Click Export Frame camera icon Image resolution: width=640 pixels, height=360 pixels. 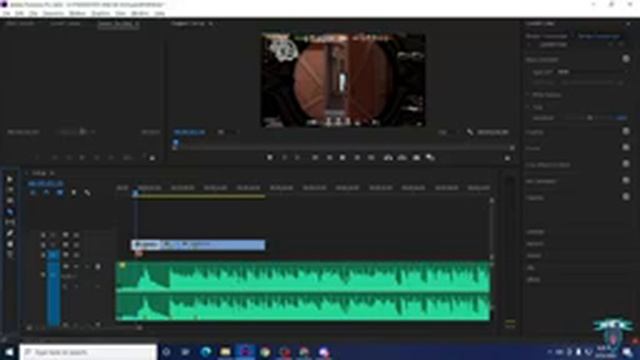pos(416,158)
